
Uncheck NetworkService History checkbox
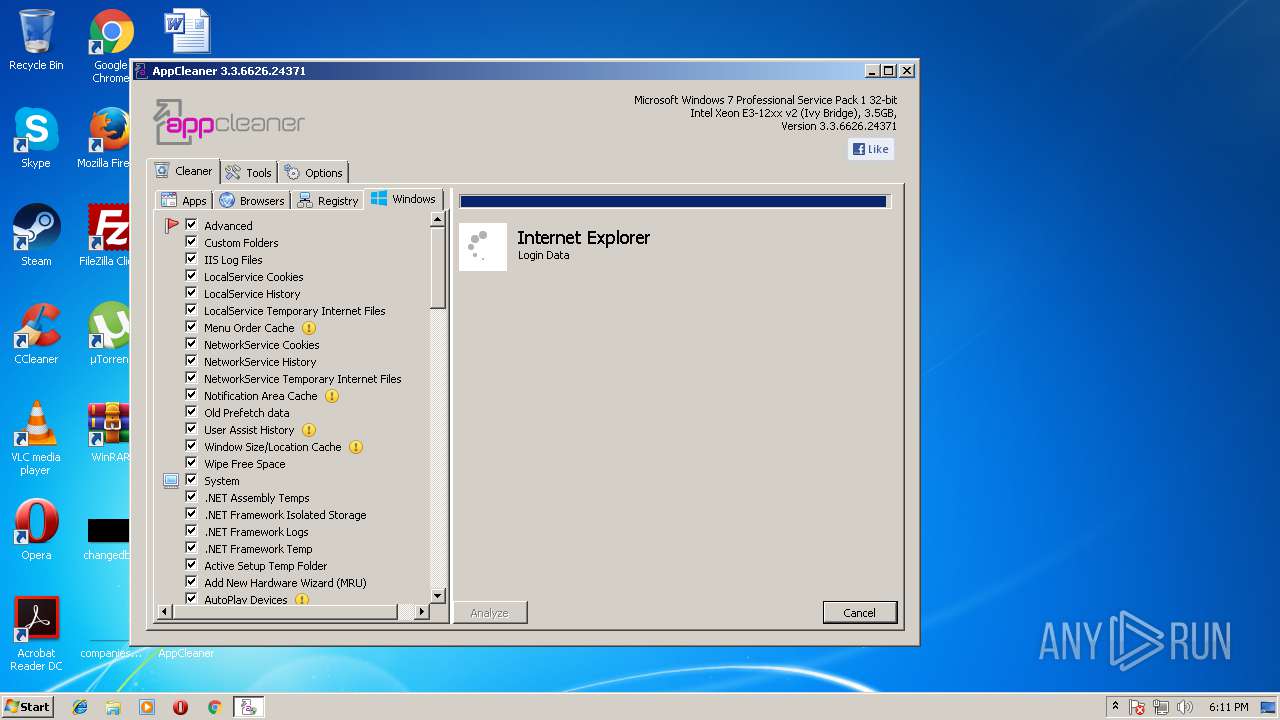point(191,361)
